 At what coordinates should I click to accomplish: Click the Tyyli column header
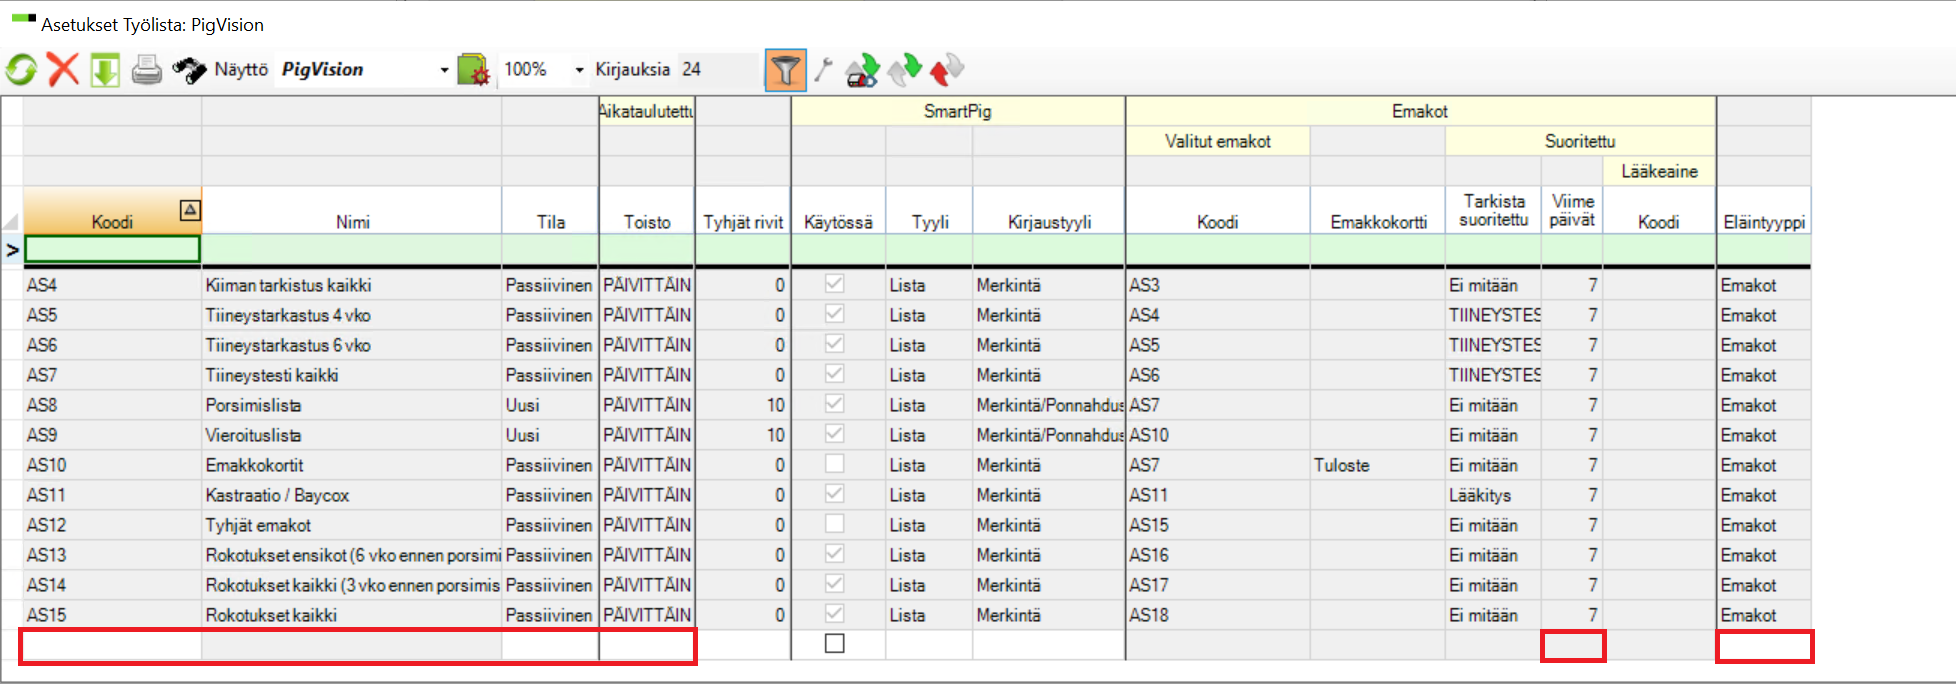[x=930, y=211]
